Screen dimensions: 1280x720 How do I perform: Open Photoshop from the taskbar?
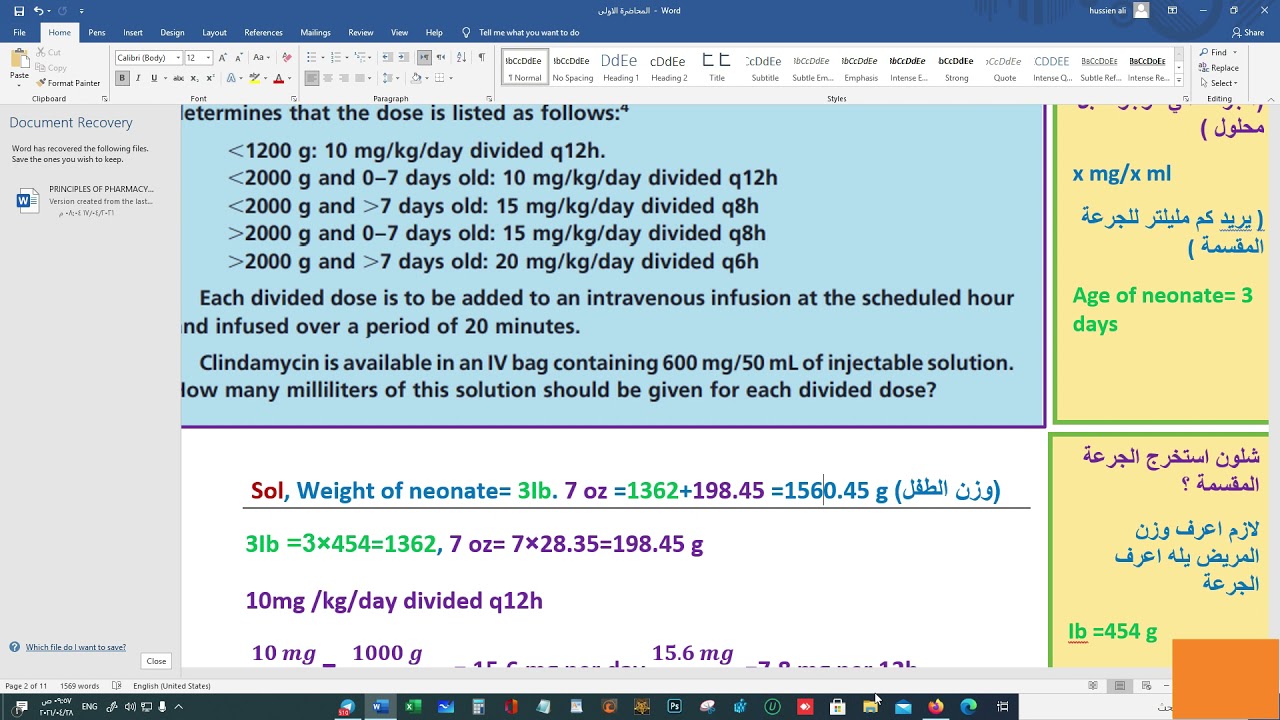[x=674, y=707]
